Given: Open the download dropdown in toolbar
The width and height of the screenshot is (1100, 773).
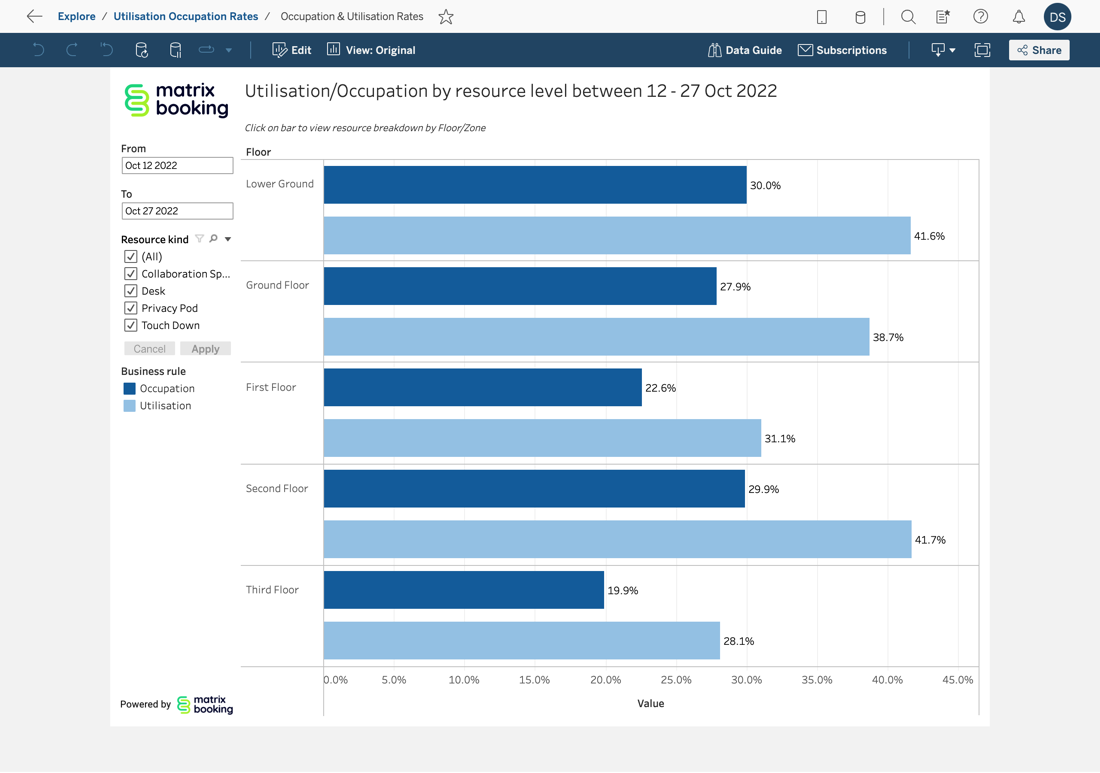Looking at the screenshot, I should pyautogui.click(x=943, y=50).
